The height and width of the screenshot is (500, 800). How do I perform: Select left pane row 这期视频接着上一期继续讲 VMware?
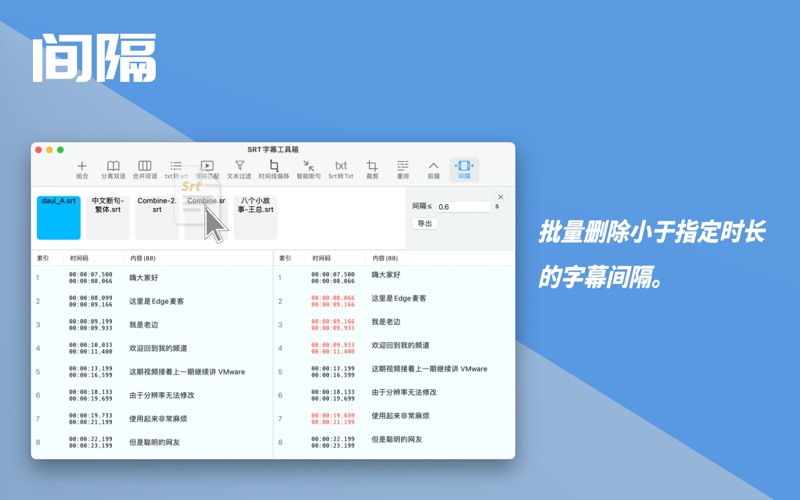152,371
